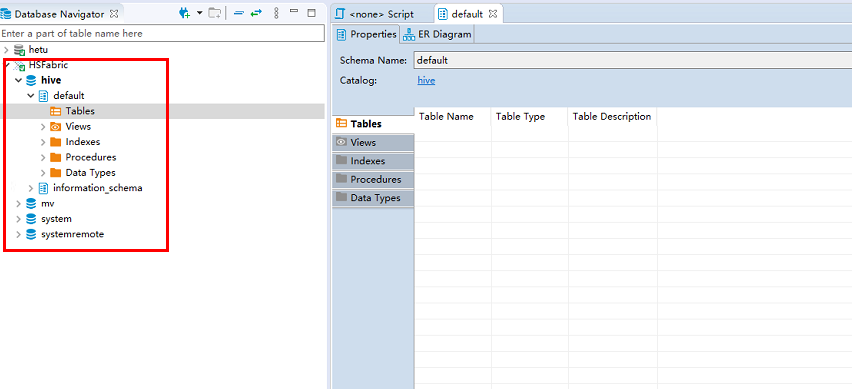Click the default schema icon in tree
This screenshot has height=389, width=852.
[44, 96]
